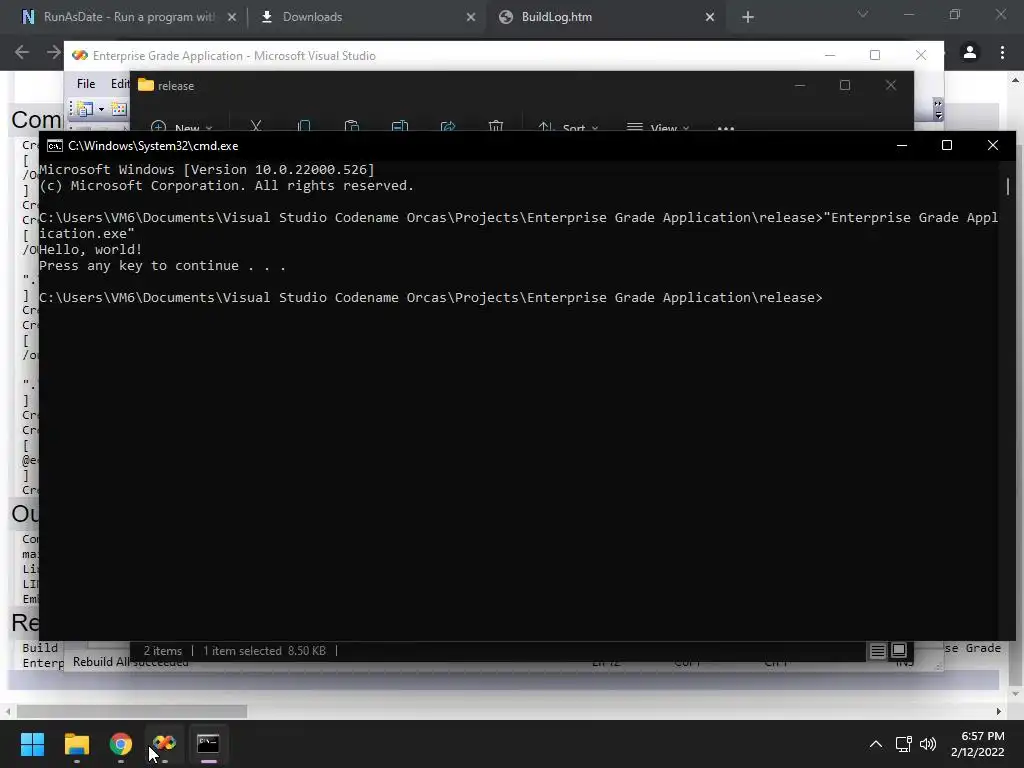Open network status tray icon

(903, 744)
